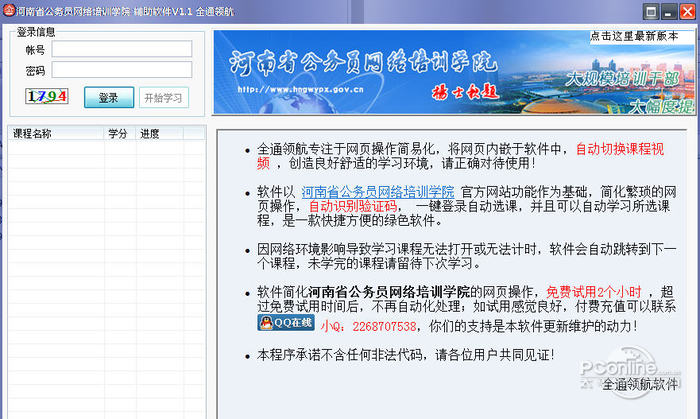Click the red 小Q: 2268707538 number
The height and width of the screenshot is (419, 700).
pyautogui.click(x=369, y=327)
